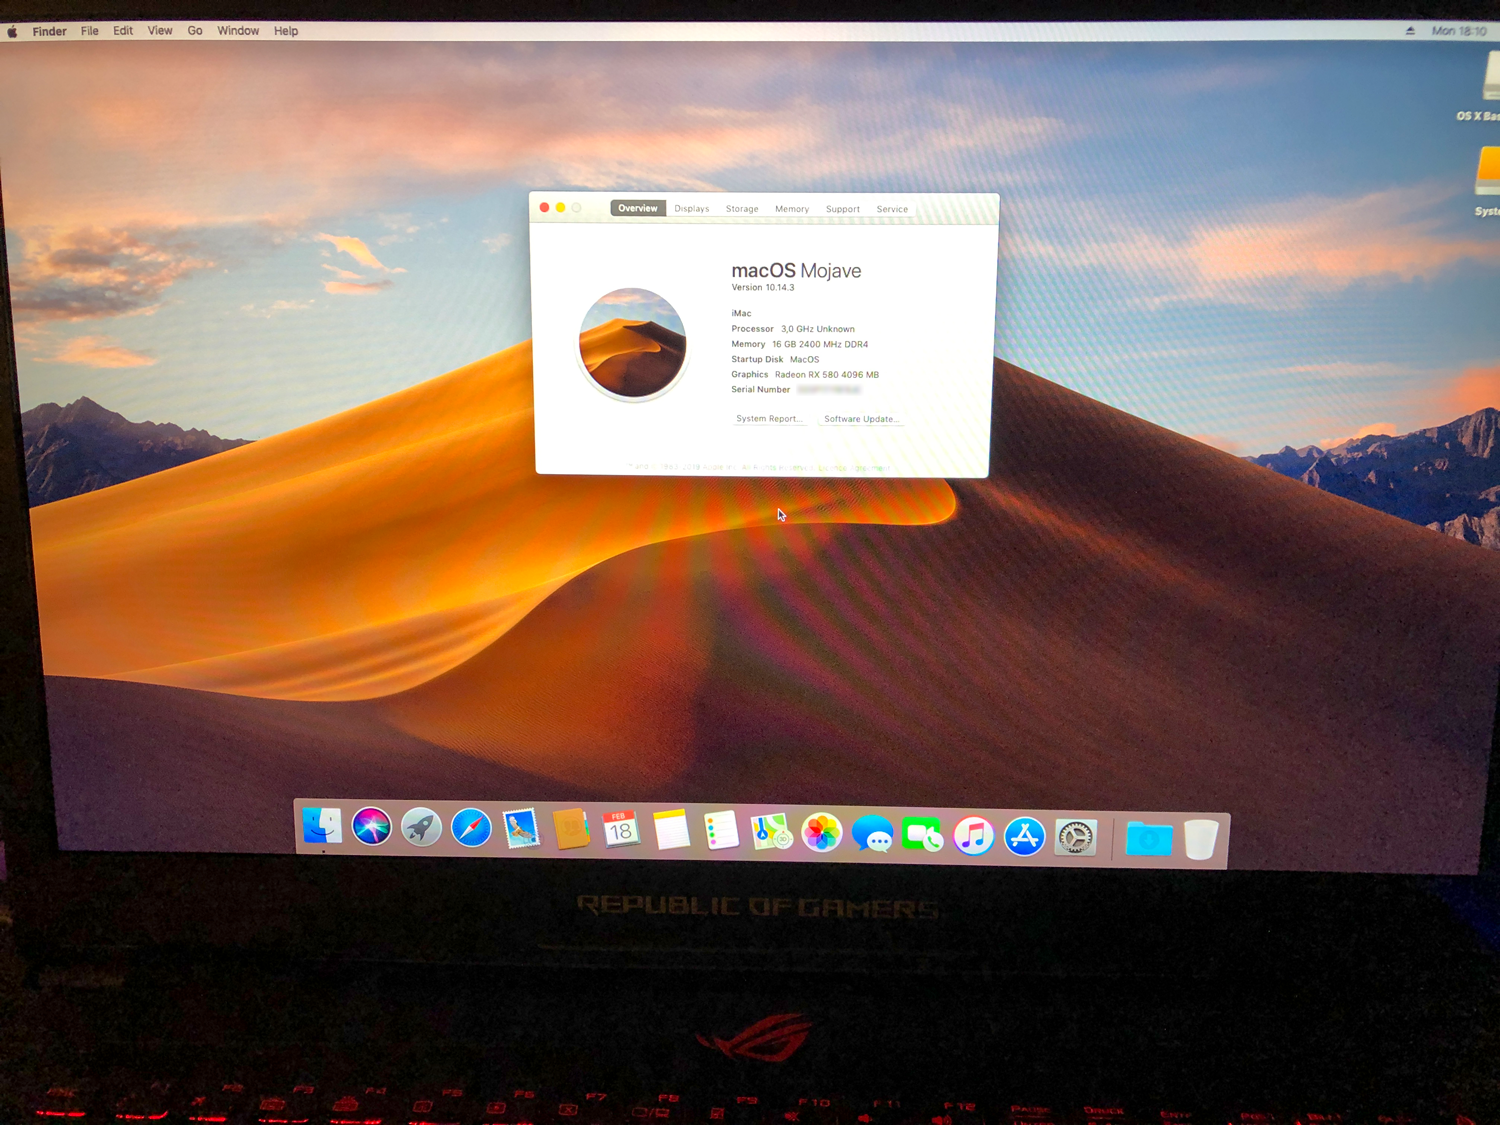Launch Maps from the Dock
This screenshot has width=1500, height=1125.
point(771,832)
